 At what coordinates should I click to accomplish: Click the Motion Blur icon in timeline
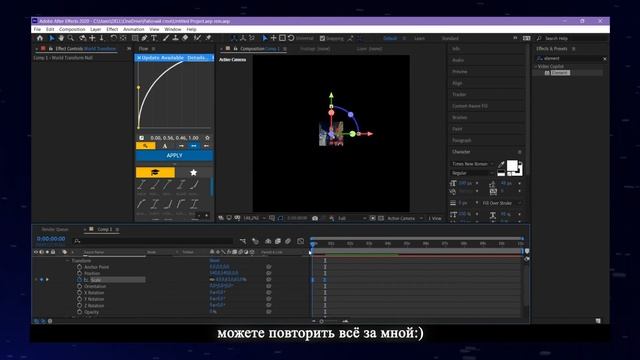288,241
